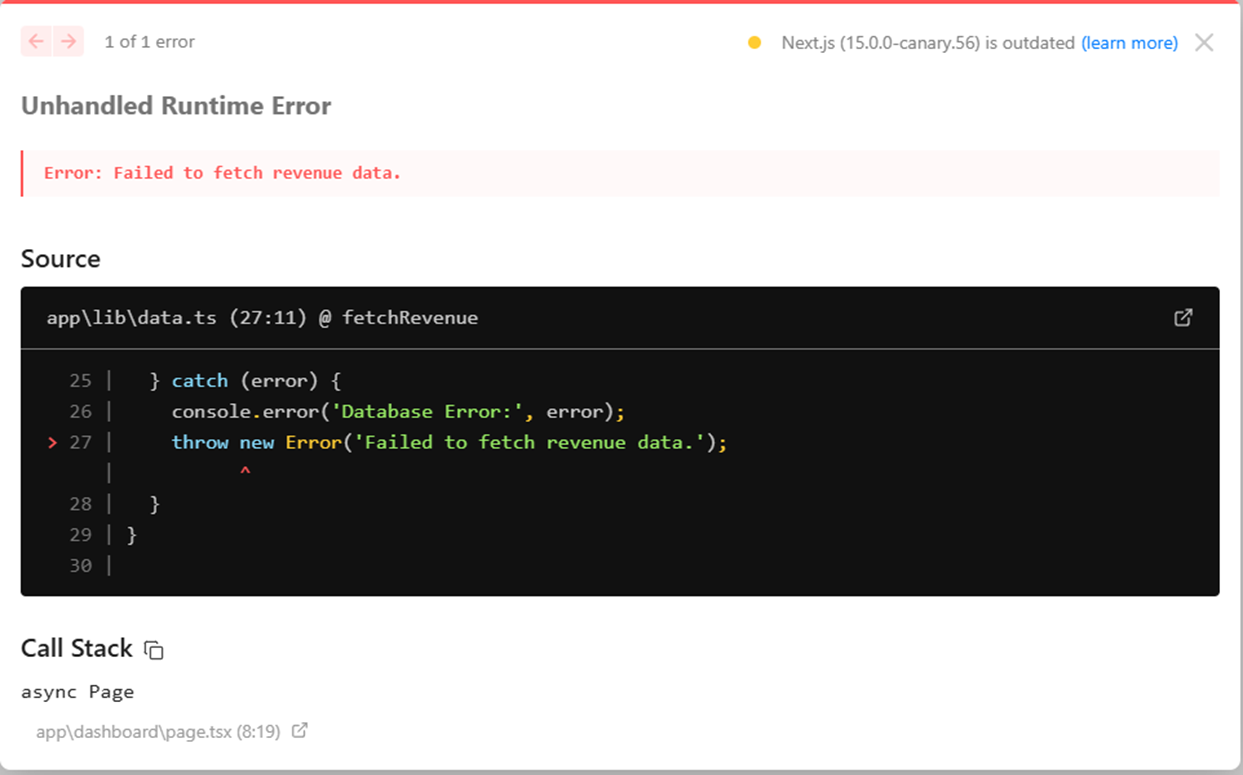Click 'app\lib\data.ts (27:11) @ fetchRevenue' header
Screen dimensions: 1243x775
coord(262,318)
